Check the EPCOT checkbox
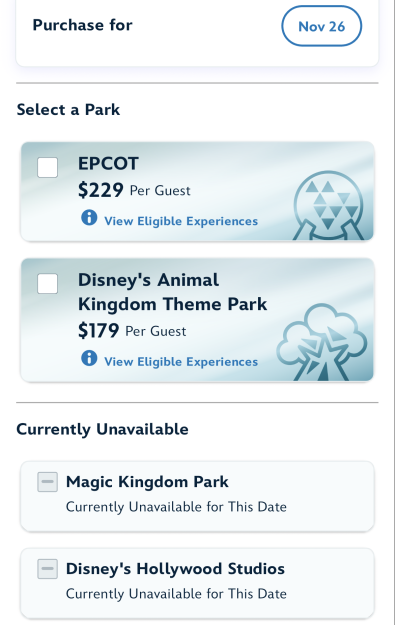Screen dimensions: 395x625 [47, 167]
